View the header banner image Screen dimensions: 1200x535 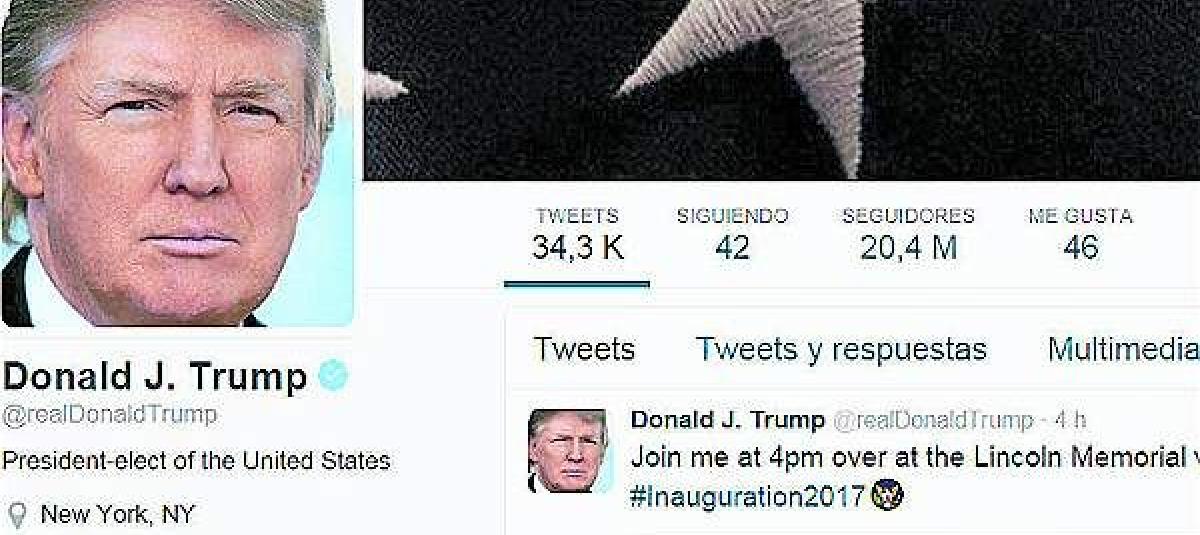pos(781,90)
